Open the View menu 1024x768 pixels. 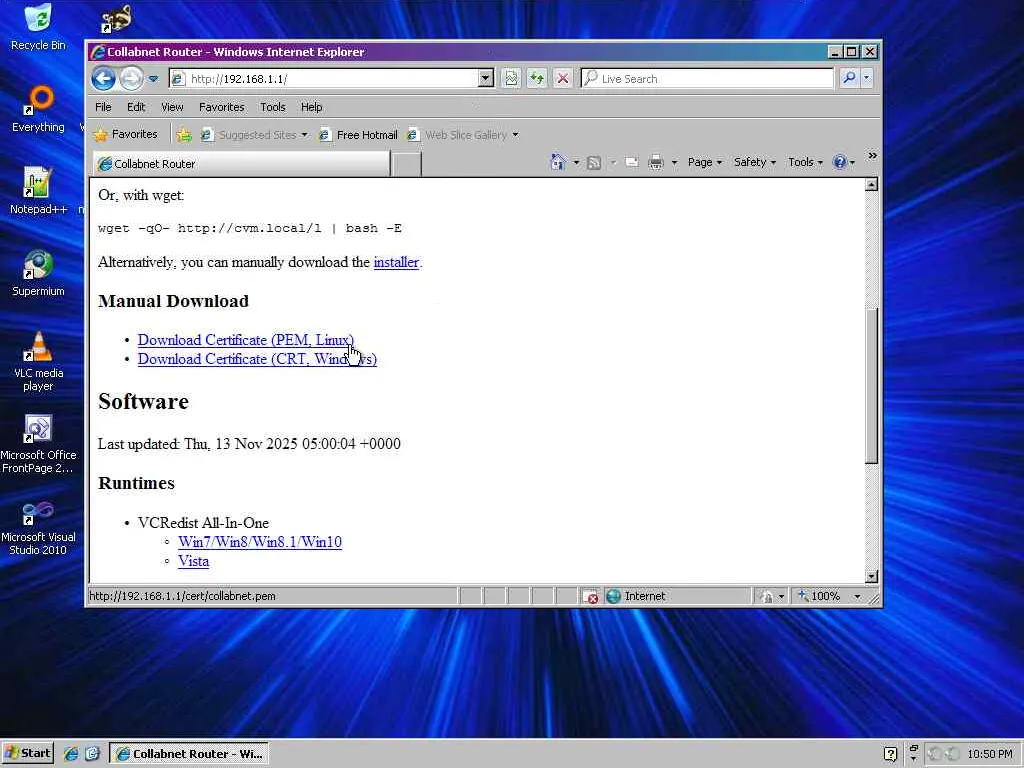tap(172, 107)
